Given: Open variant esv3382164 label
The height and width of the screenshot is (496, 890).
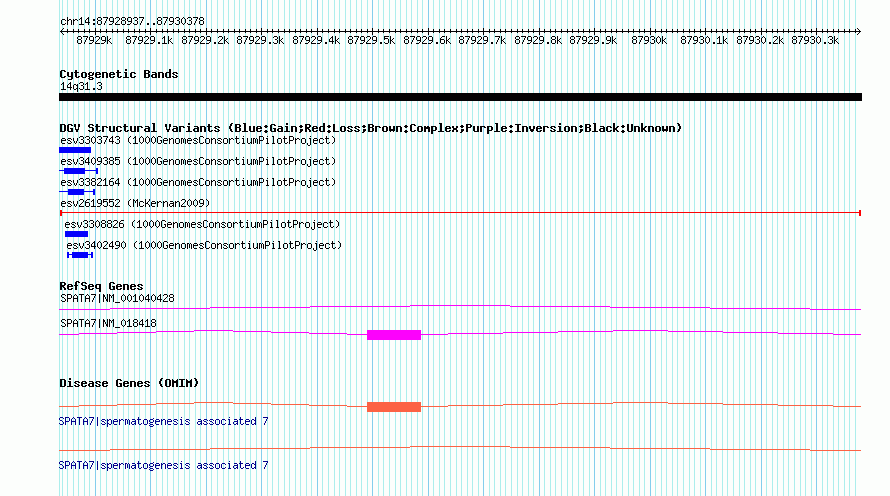Looking at the screenshot, I should click(198, 182).
